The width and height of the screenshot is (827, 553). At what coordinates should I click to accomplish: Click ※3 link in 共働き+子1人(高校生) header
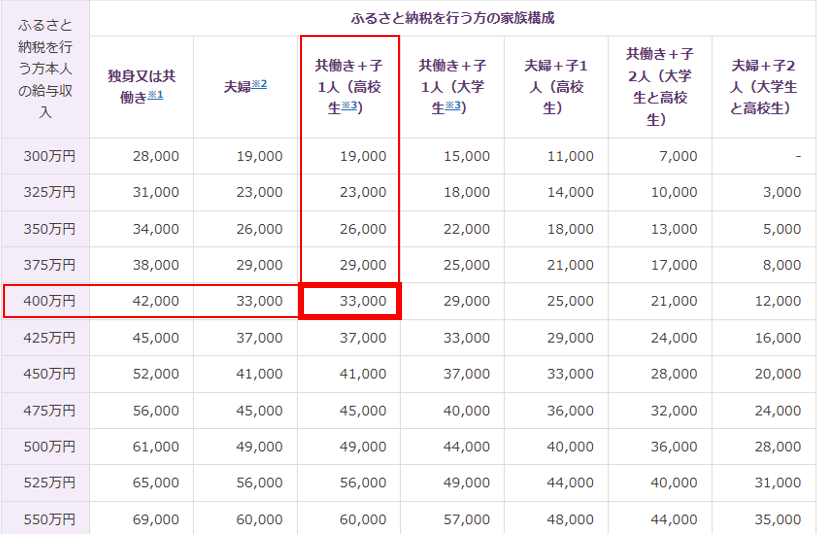click(348, 106)
